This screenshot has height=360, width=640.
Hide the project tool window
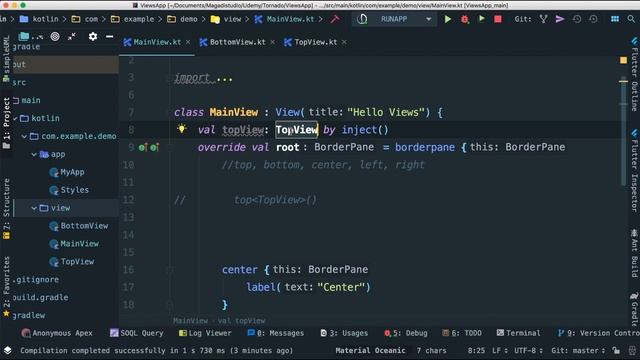(x=109, y=37)
